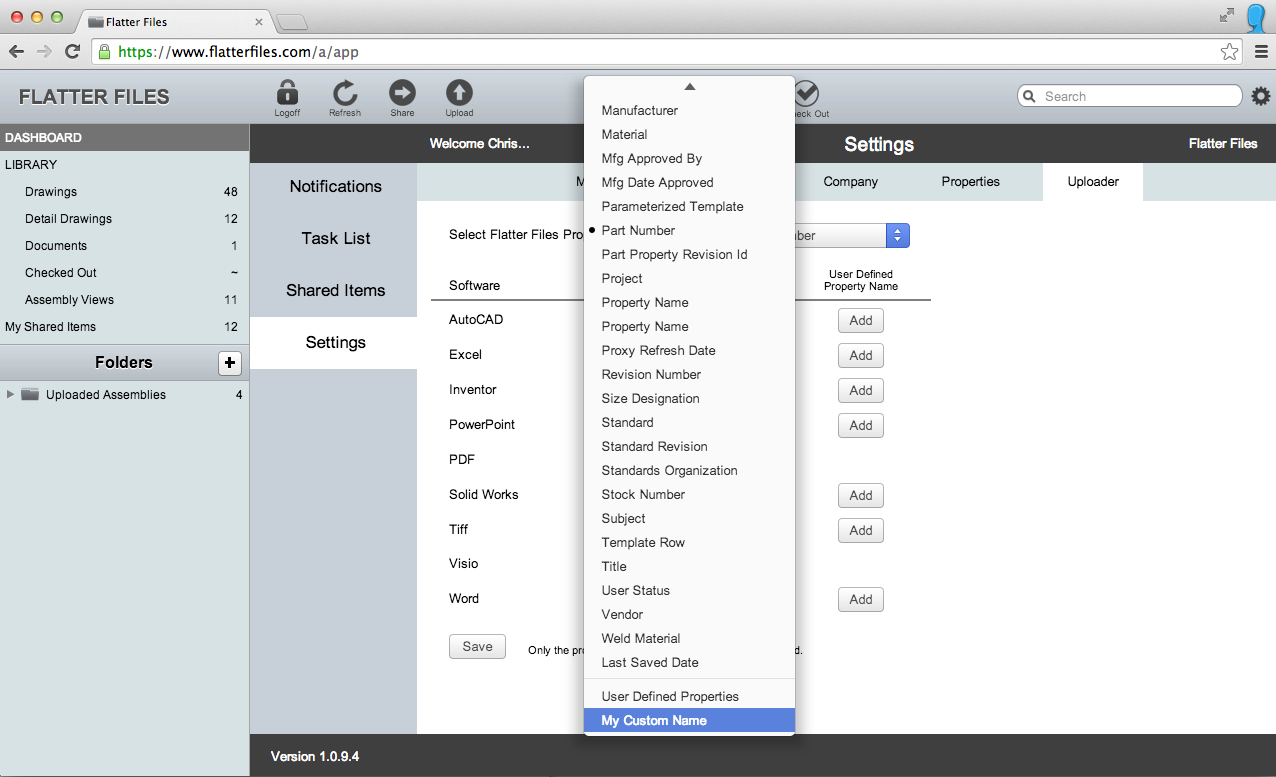Open the Settings section in sidebar
This screenshot has height=777, width=1276.
334,342
